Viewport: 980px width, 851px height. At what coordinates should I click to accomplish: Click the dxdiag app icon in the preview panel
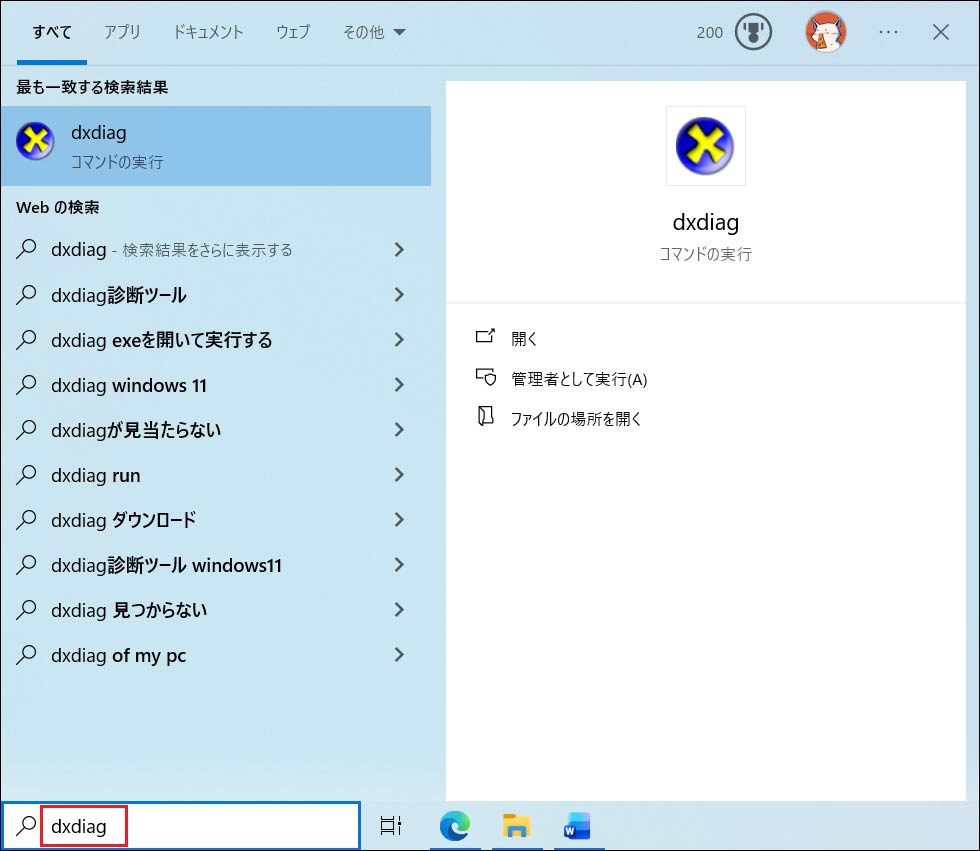[705, 146]
